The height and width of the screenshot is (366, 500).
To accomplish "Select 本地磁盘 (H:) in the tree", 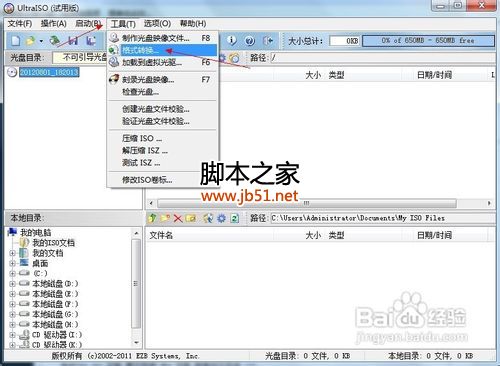I will [55, 324].
